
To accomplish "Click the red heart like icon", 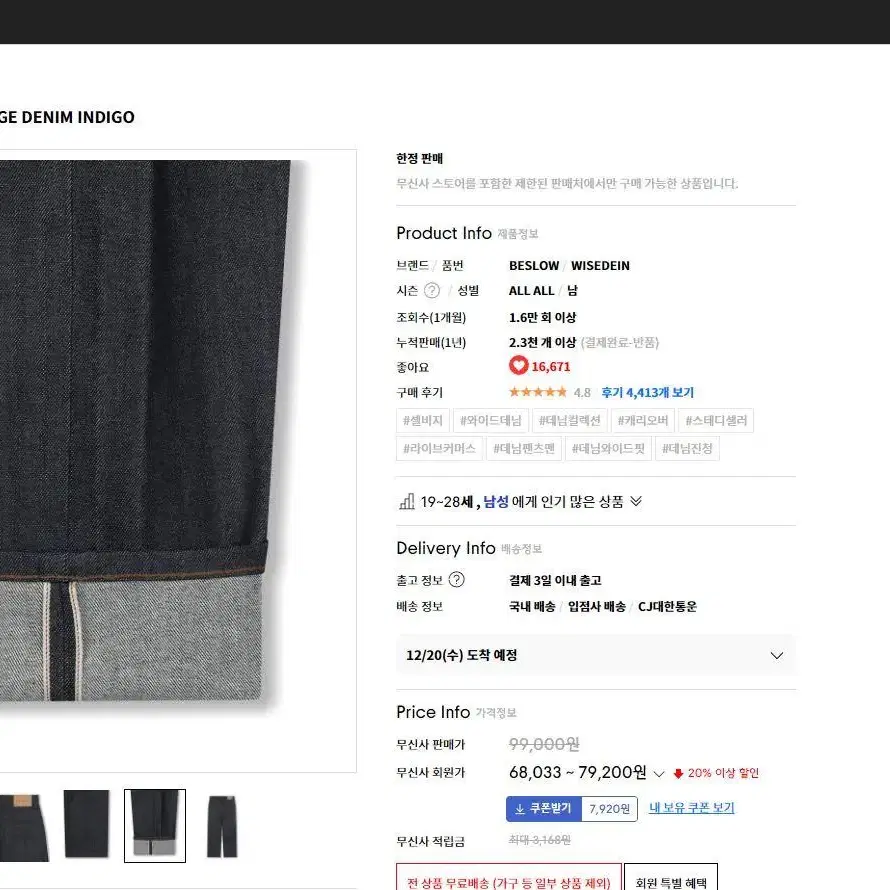I will point(518,366).
